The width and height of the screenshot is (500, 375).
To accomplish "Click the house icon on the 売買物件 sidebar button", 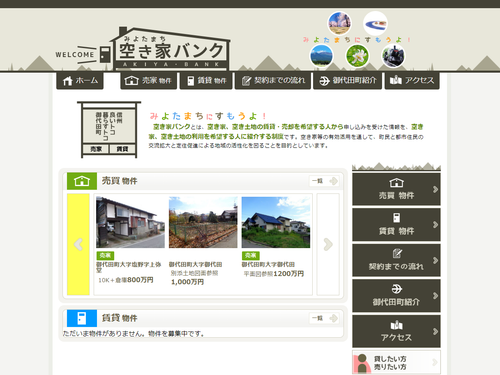I will click(x=396, y=183).
